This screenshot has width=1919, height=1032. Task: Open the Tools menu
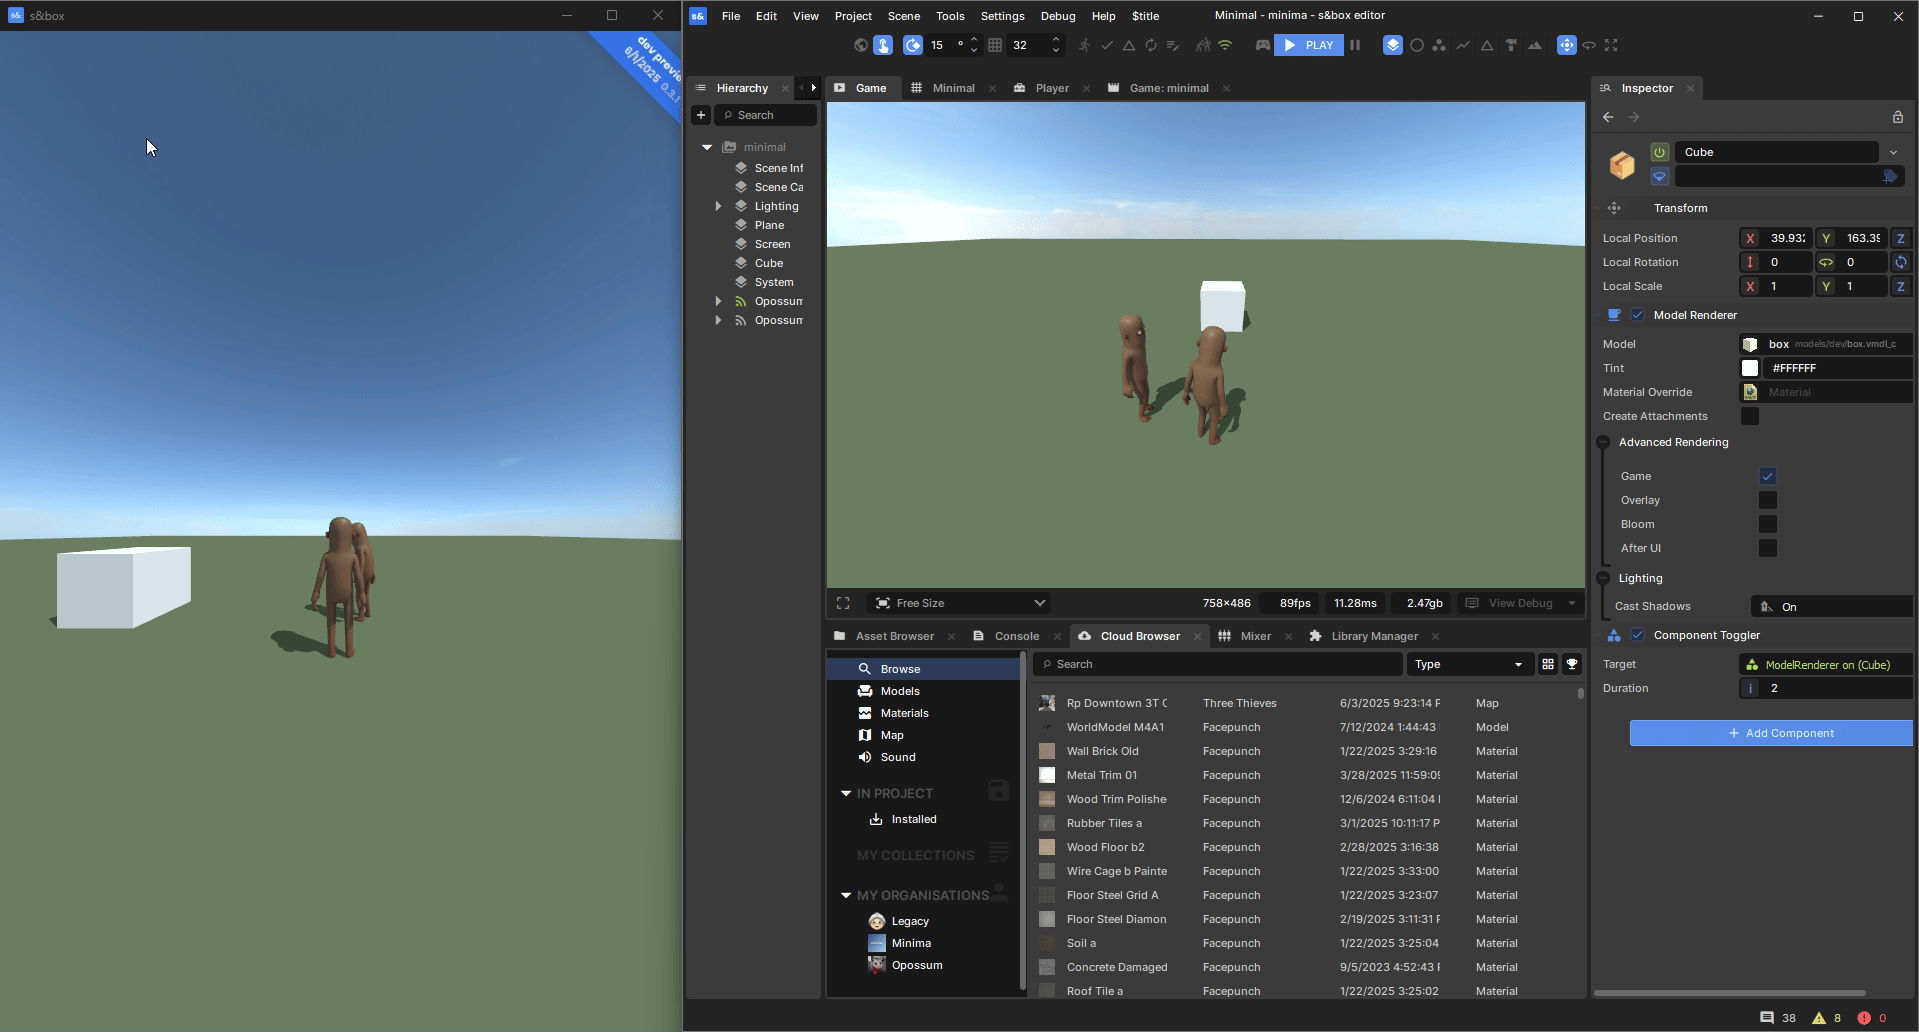pyautogui.click(x=950, y=16)
